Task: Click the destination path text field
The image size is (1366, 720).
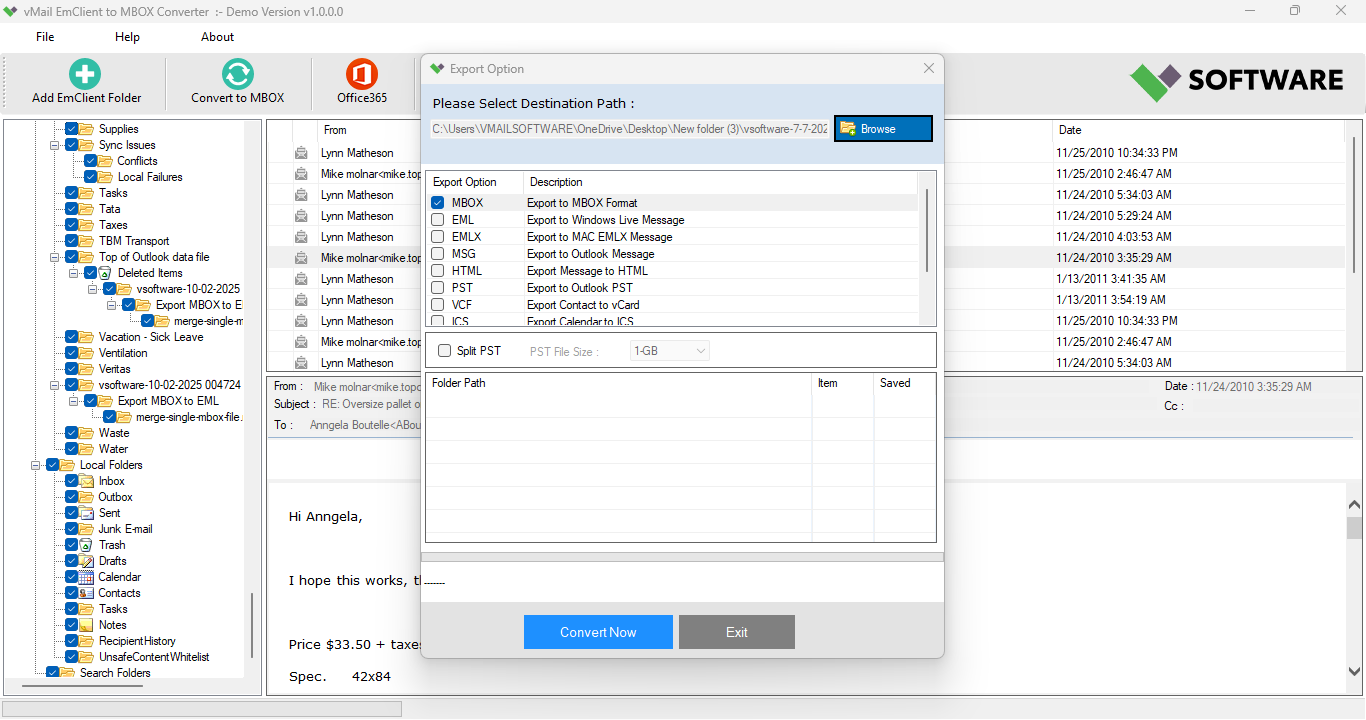Action: [x=630, y=129]
